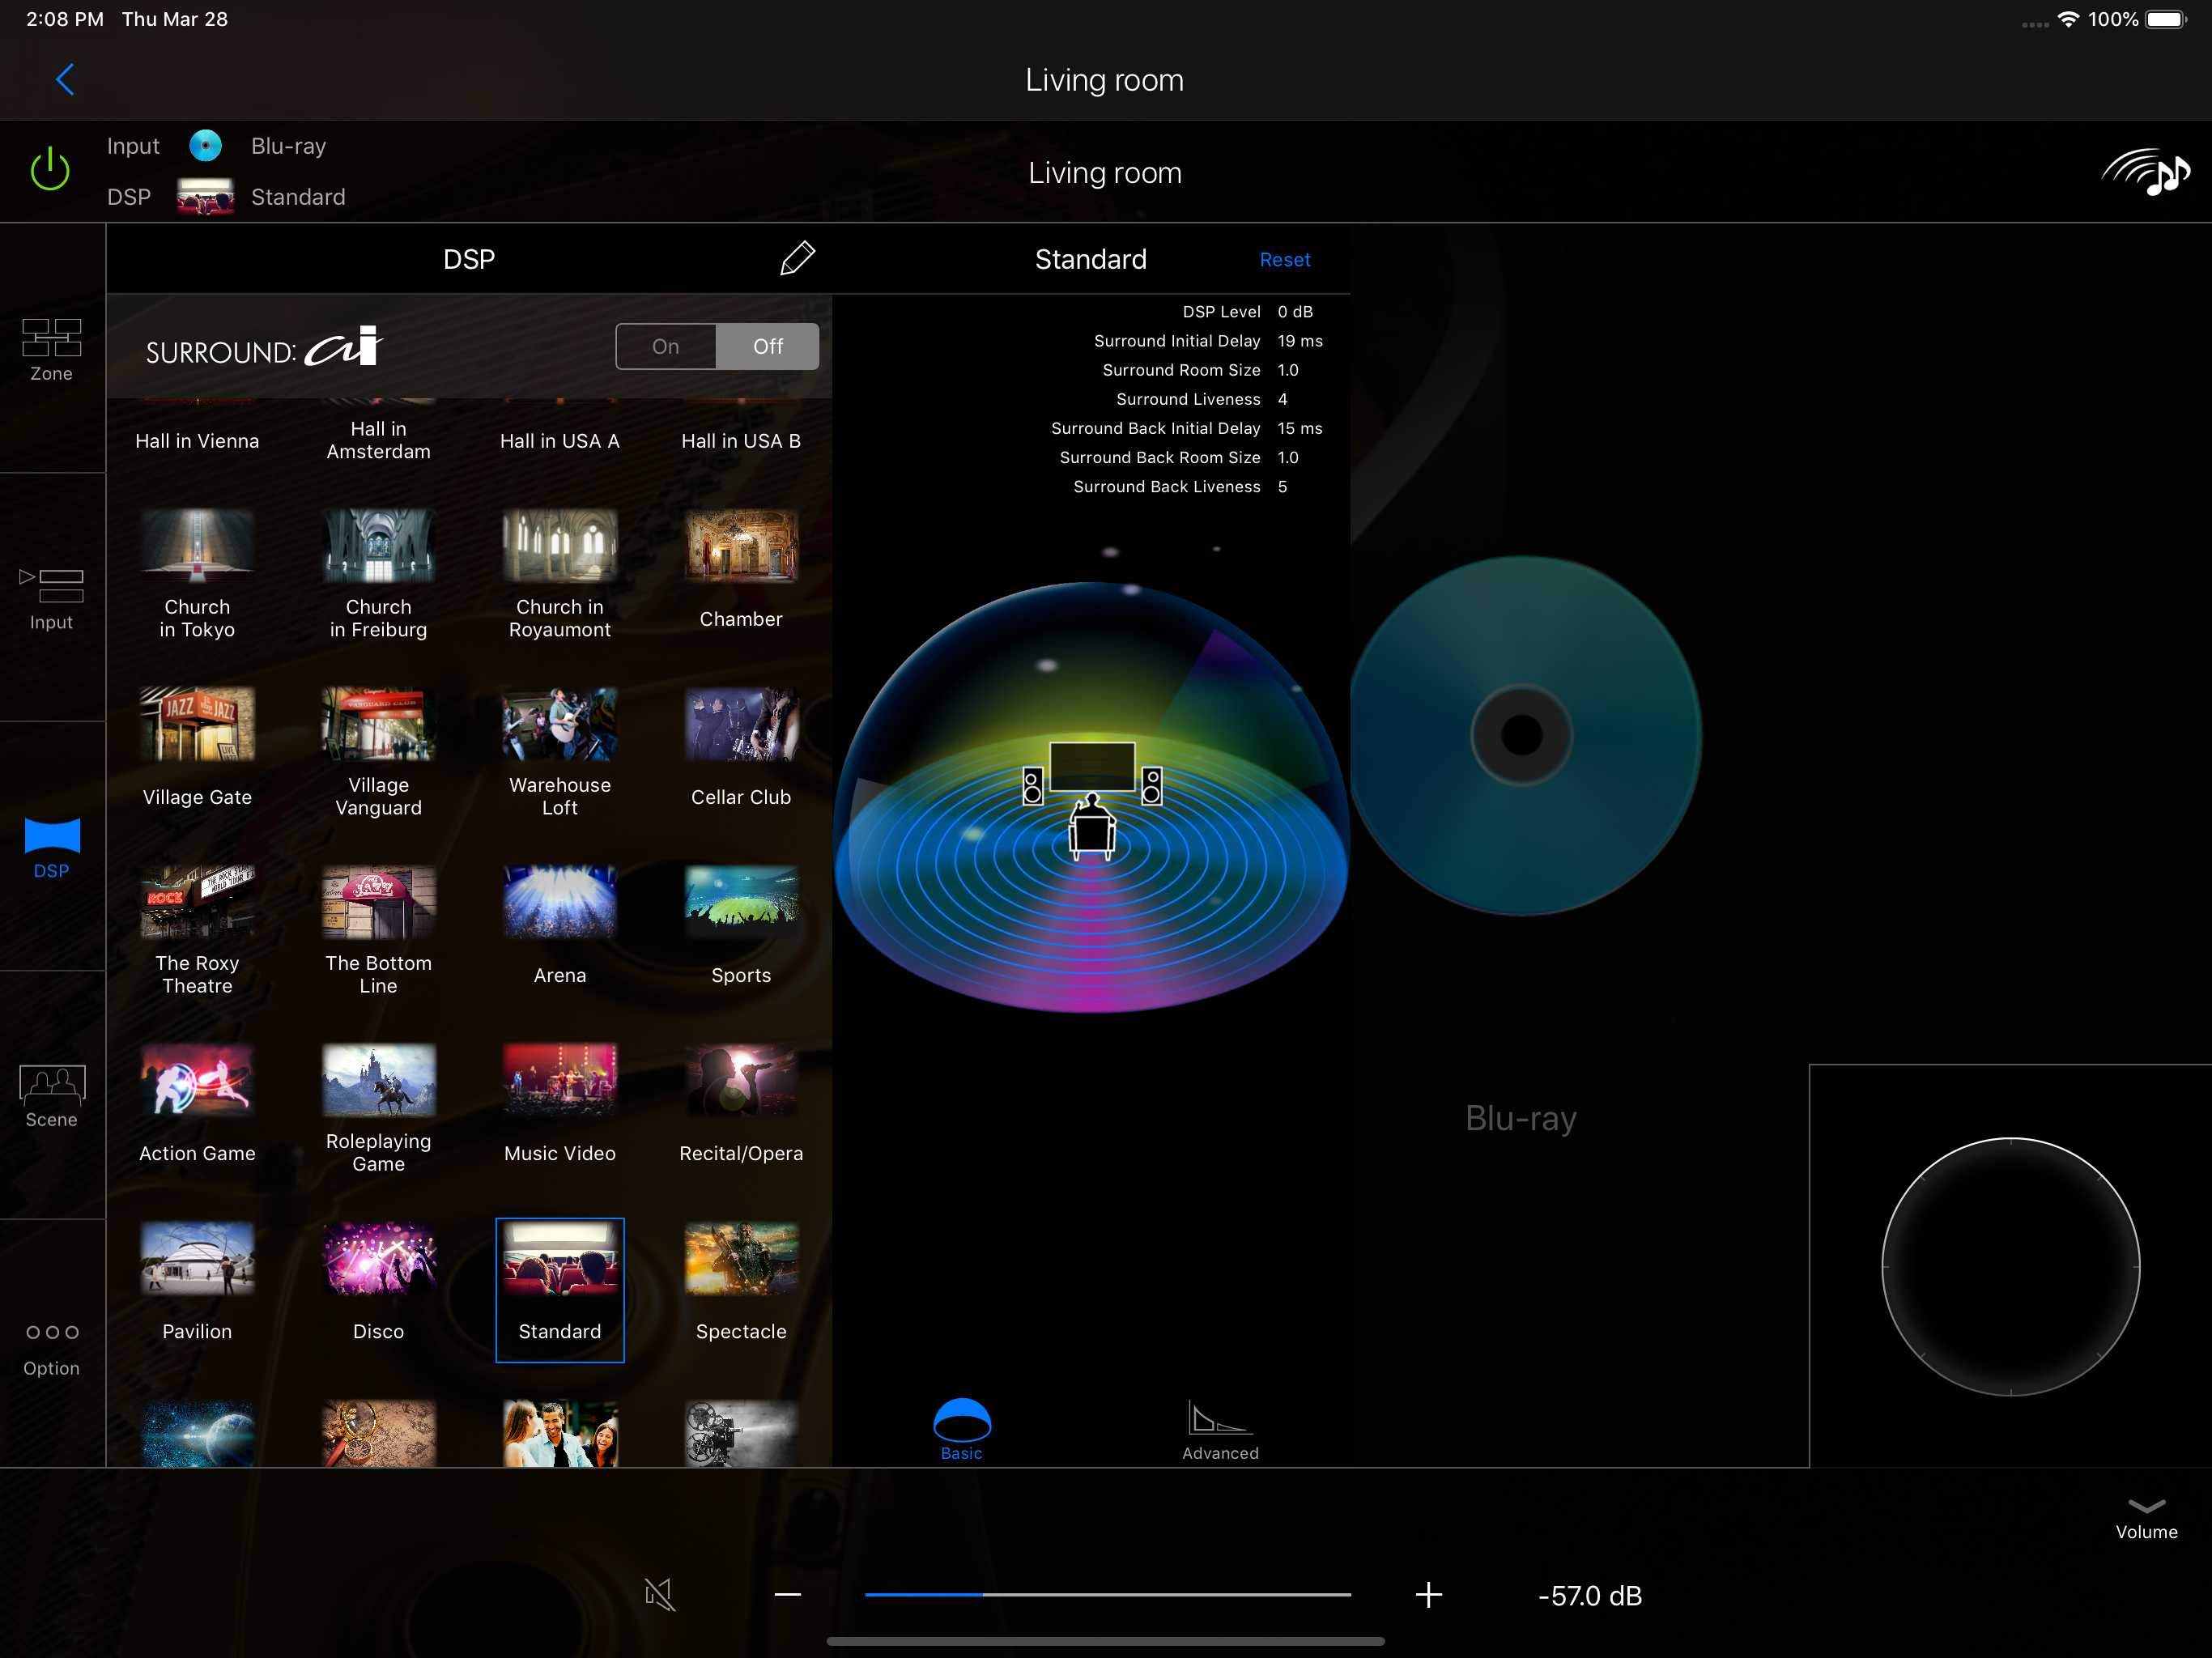This screenshot has height=1658, width=2212.
Task: Tap the circular volume dial
Action: pos(2010,1266)
